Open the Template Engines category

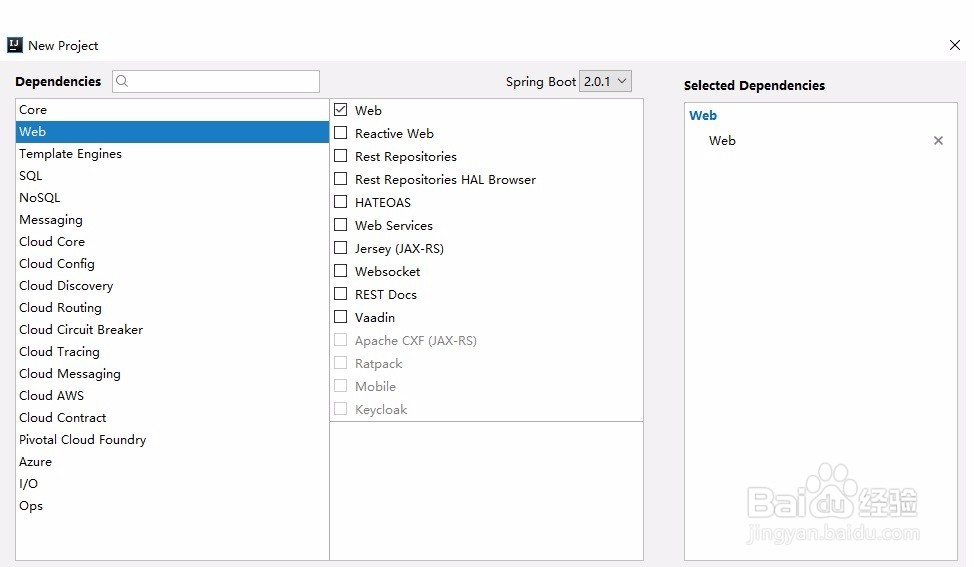tap(70, 154)
